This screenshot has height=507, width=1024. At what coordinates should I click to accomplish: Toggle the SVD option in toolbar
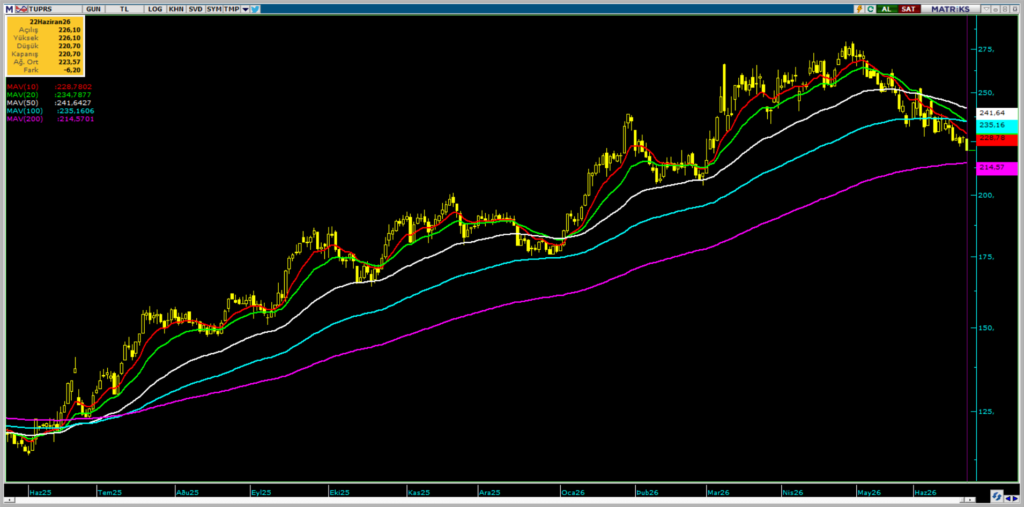click(x=195, y=9)
